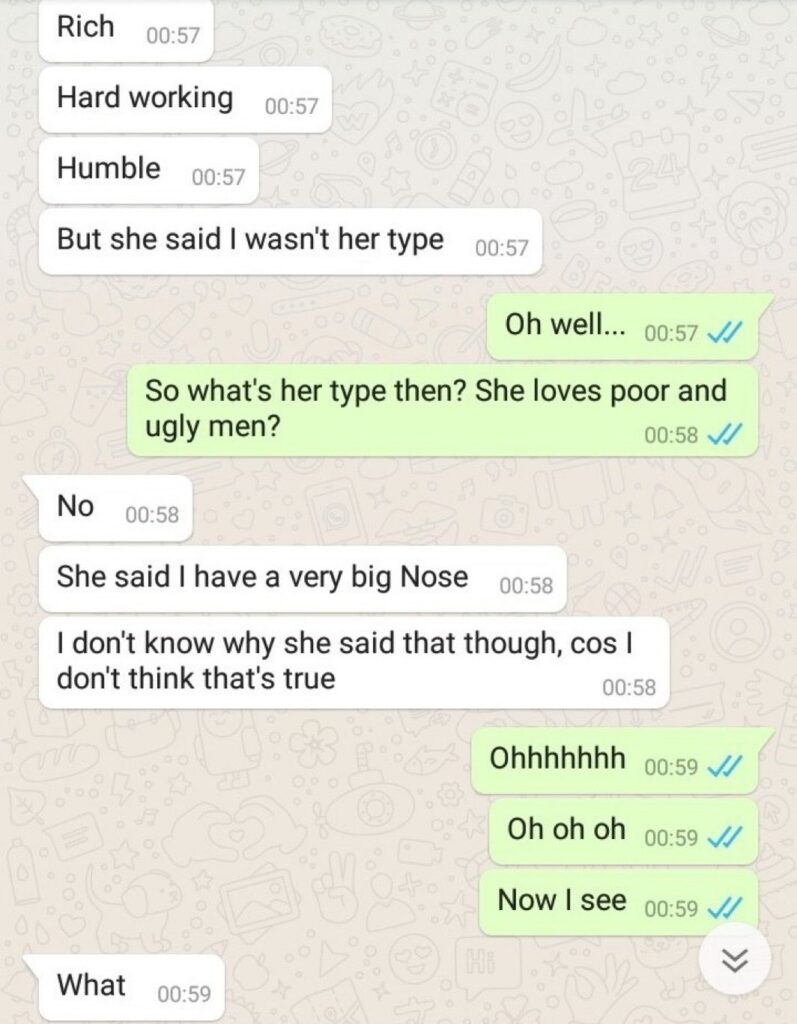Select the 'Hard working' message bubble

pos(185,100)
